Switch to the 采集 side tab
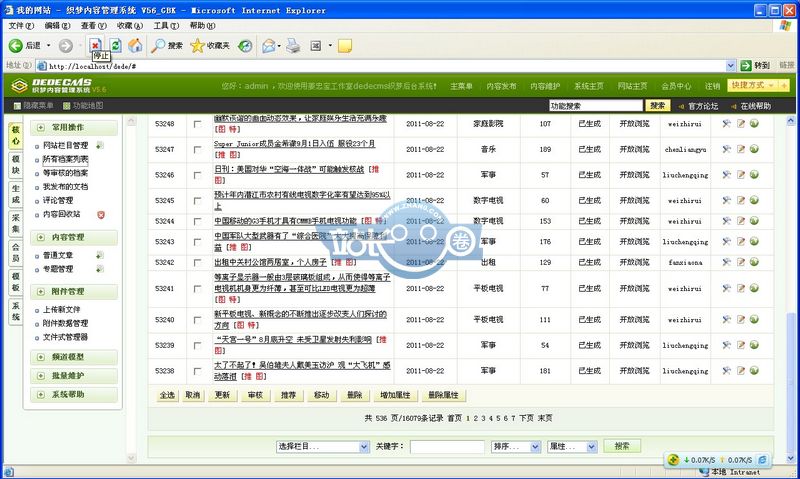This screenshot has height=479, width=800. (x=16, y=223)
